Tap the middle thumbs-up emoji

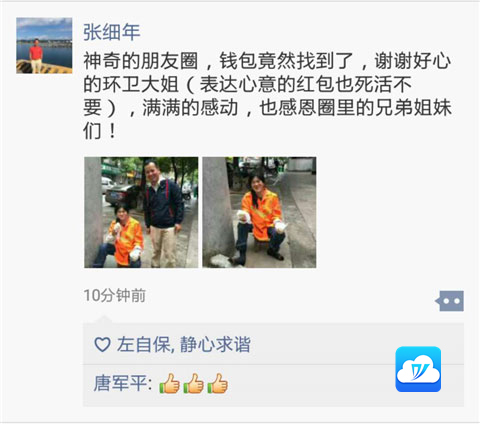tap(194, 383)
